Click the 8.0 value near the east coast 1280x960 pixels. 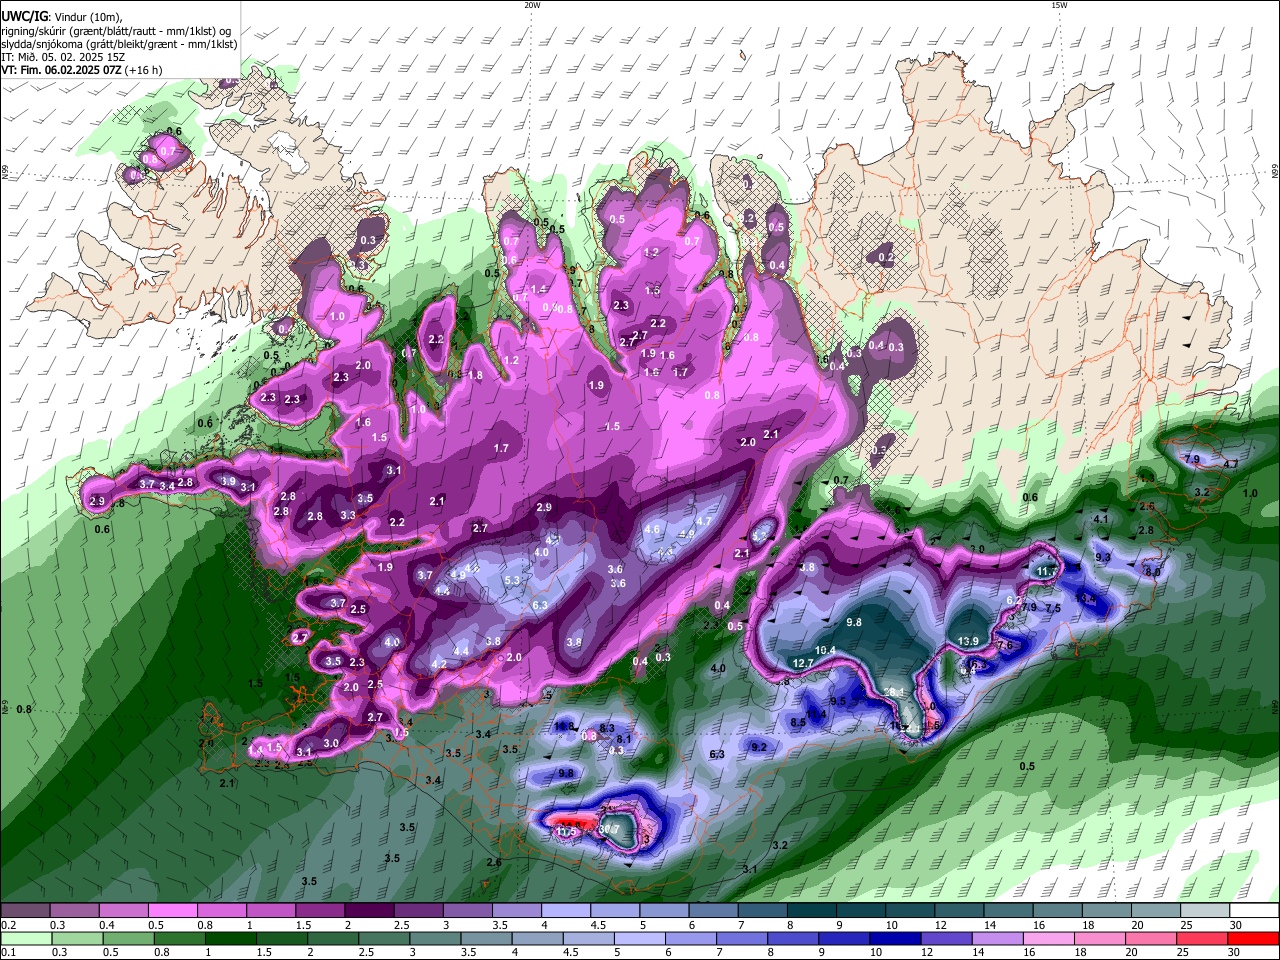(x=1152, y=572)
